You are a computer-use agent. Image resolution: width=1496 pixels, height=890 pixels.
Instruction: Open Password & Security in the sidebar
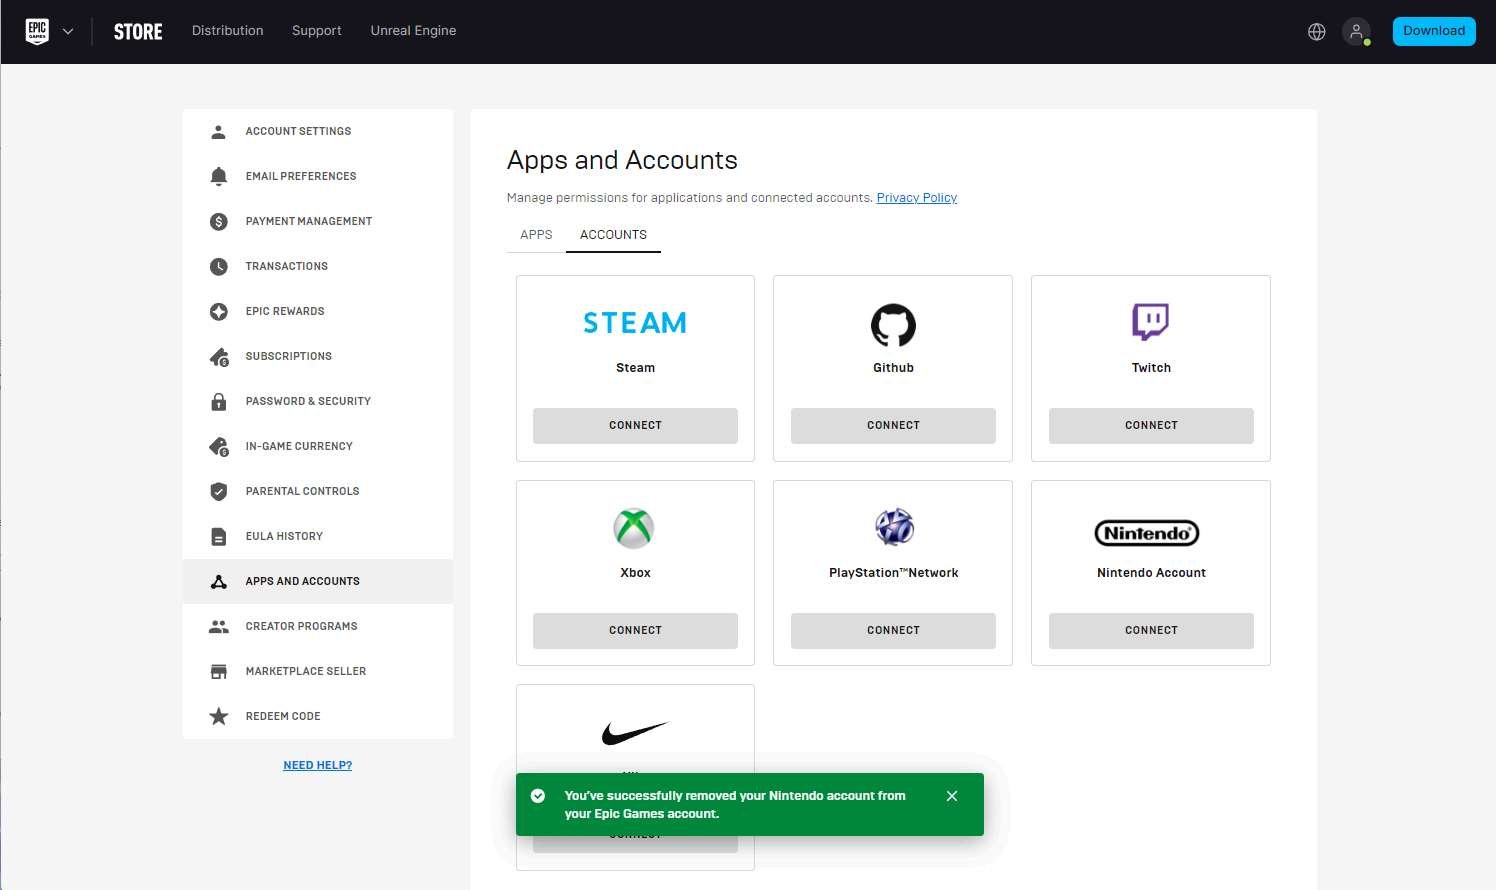click(318, 401)
